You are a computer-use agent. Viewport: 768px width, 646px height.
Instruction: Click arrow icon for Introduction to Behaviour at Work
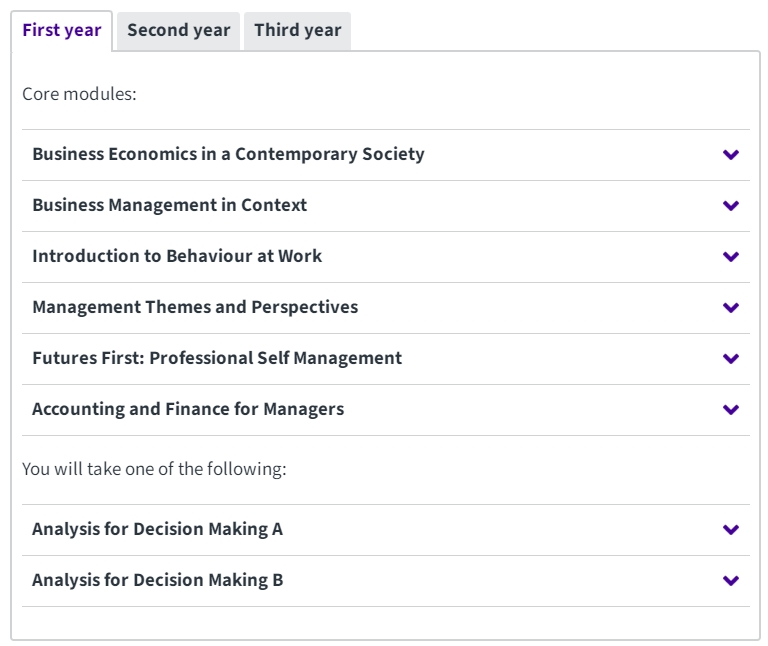[x=731, y=257]
